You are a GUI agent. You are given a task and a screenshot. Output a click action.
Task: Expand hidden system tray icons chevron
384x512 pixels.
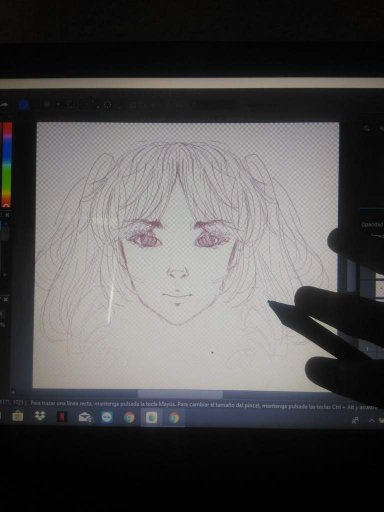click(x=372, y=420)
